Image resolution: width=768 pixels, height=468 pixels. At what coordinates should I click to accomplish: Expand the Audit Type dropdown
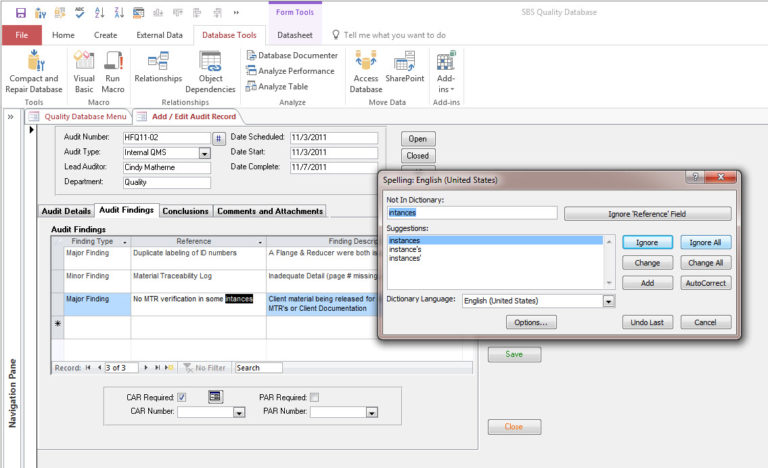coord(204,153)
